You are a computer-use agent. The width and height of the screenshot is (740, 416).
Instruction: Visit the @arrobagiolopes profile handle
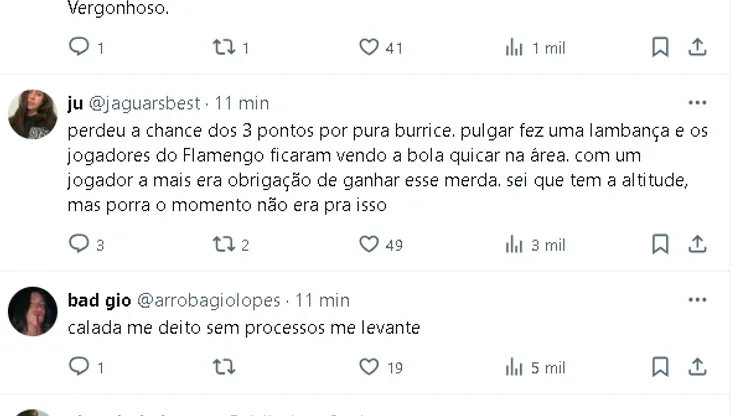point(208,300)
